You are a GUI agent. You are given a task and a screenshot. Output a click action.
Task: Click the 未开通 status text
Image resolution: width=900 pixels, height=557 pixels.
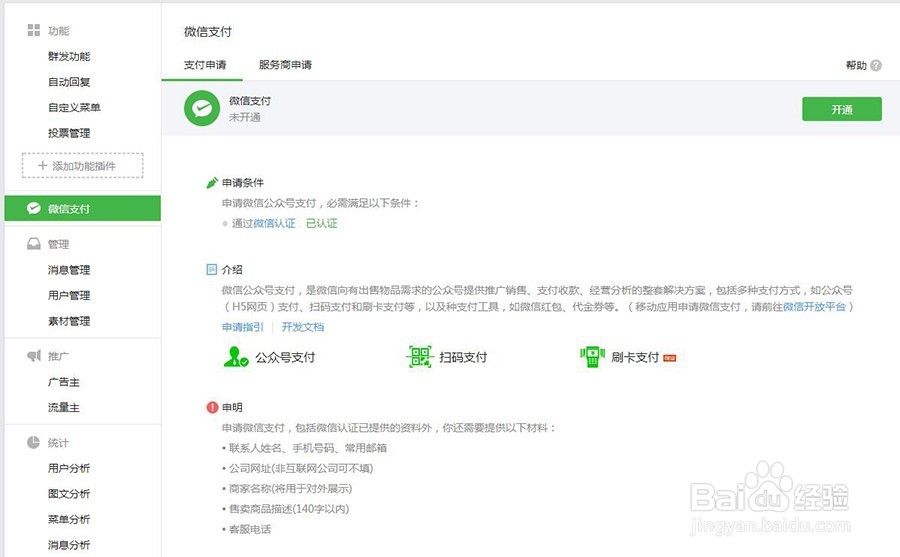[x=245, y=117]
